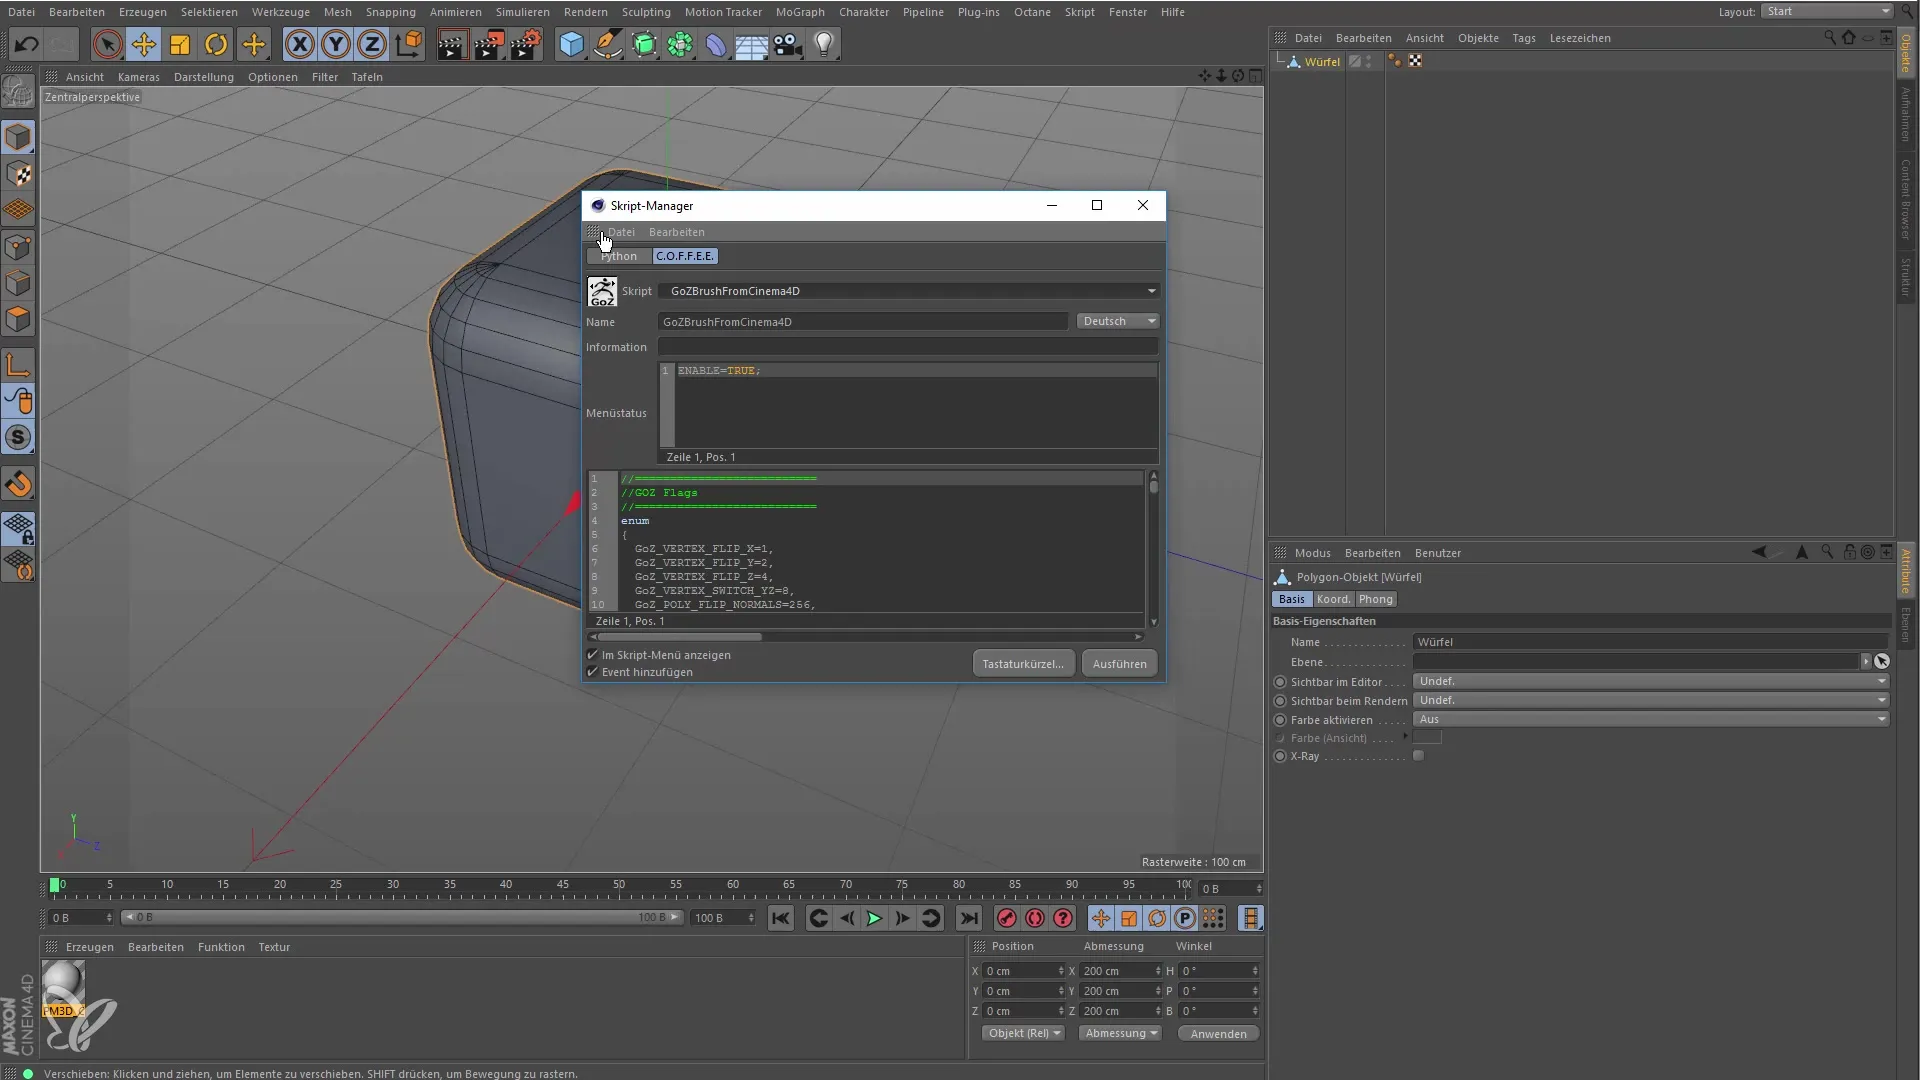Toggle 'Event hinzufügen' checkbox
This screenshot has width=1920, height=1080.
[591, 671]
